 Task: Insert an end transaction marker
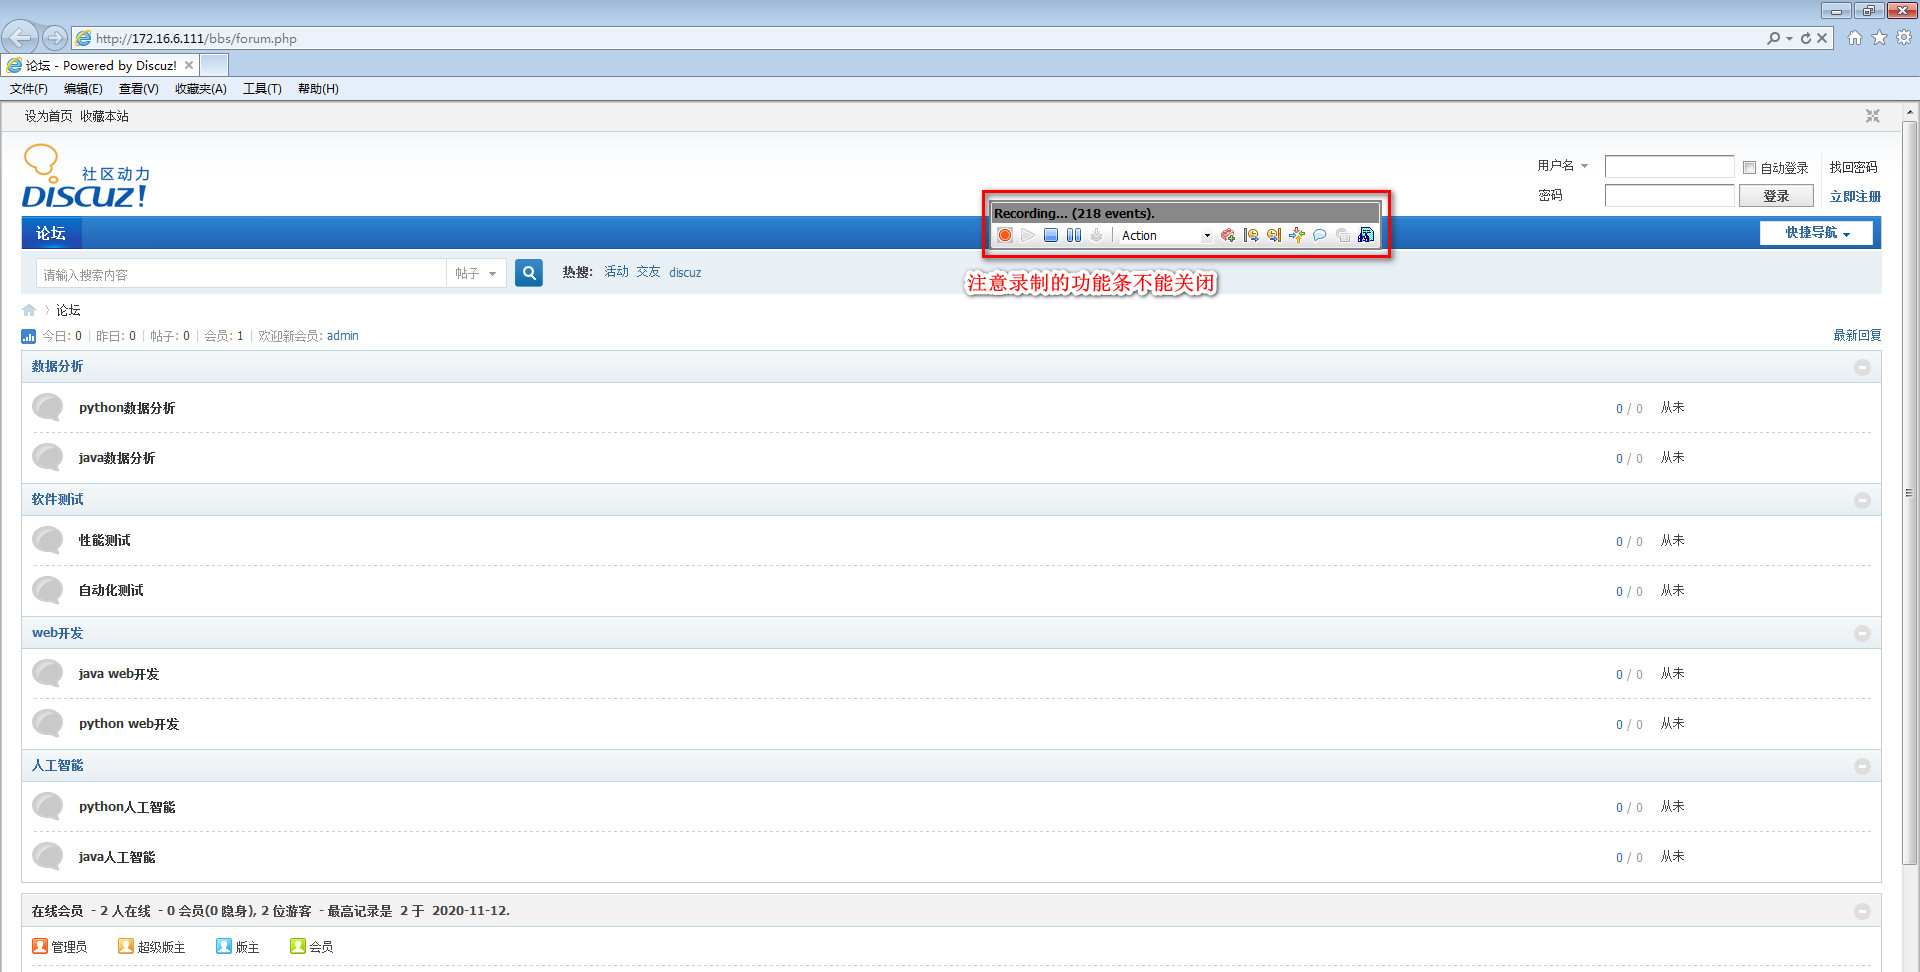[1274, 235]
